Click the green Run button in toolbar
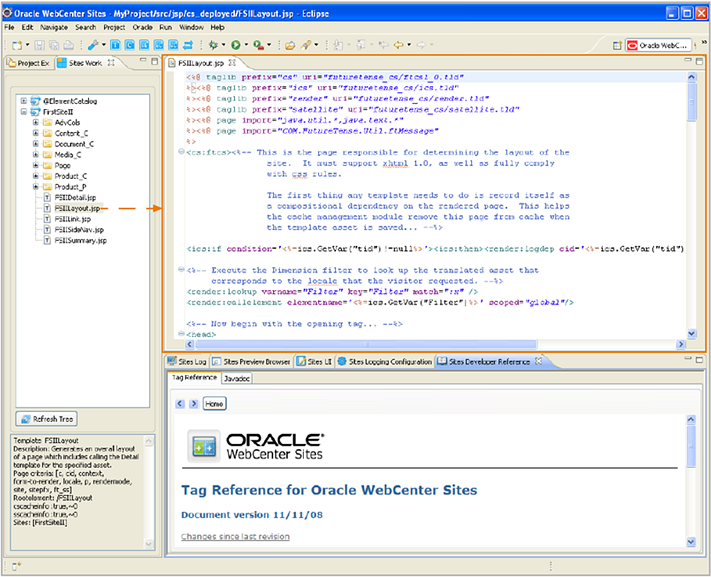711x577 pixels. point(235,46)
